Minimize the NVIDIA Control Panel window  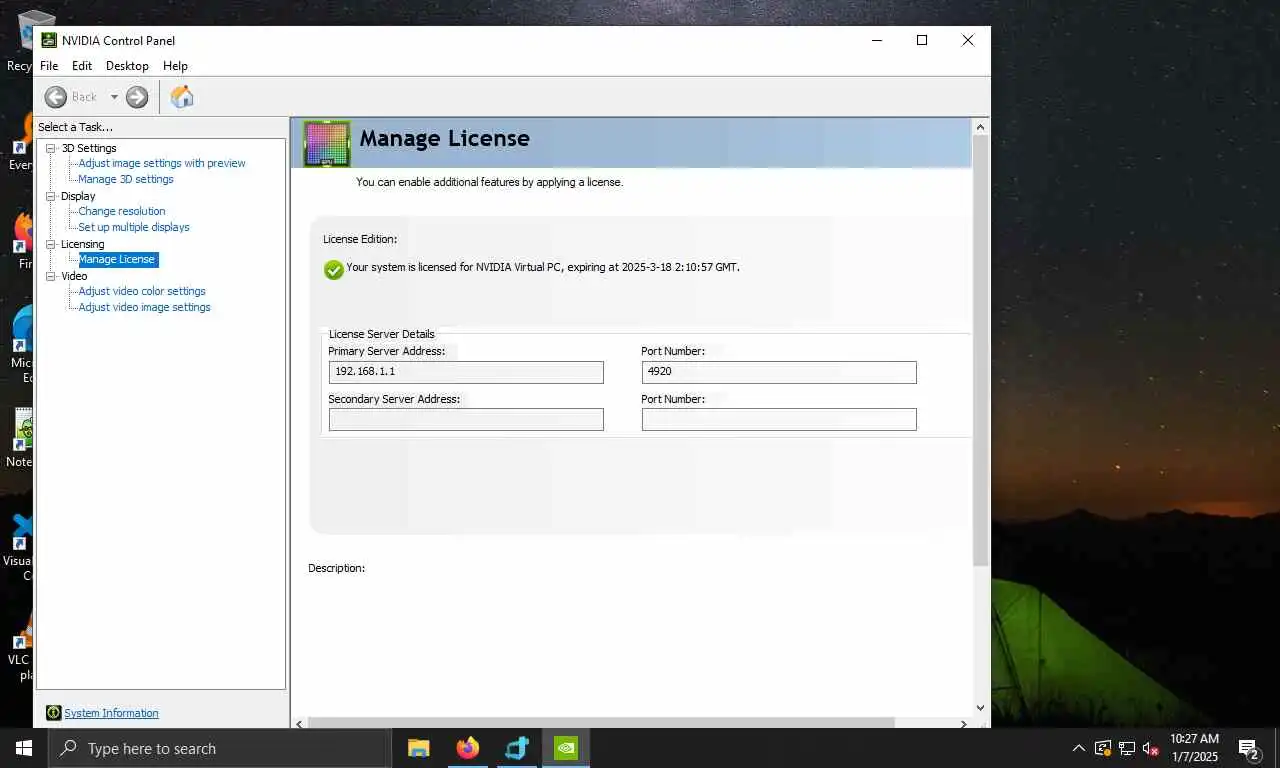(x=876, y=40)
